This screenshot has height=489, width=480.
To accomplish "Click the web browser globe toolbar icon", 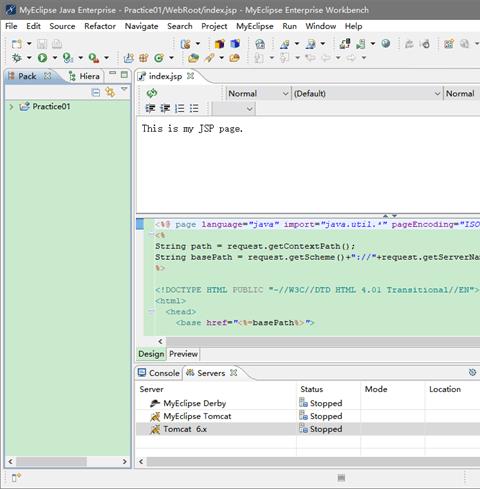I will (x=260, y=44).
